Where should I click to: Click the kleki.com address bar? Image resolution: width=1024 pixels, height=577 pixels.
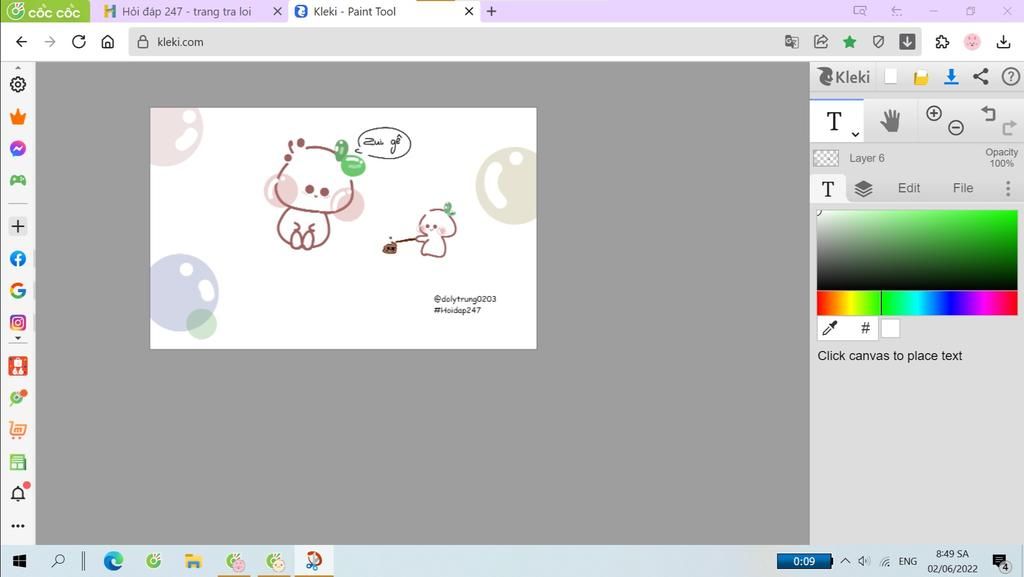coord(457,42)
